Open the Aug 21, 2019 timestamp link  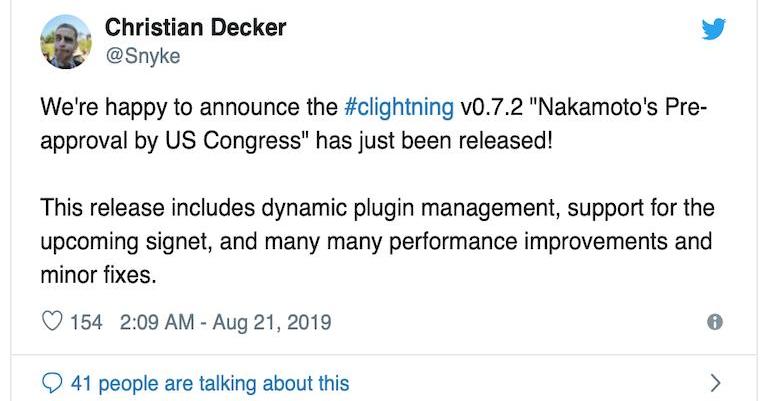point(225,322)
